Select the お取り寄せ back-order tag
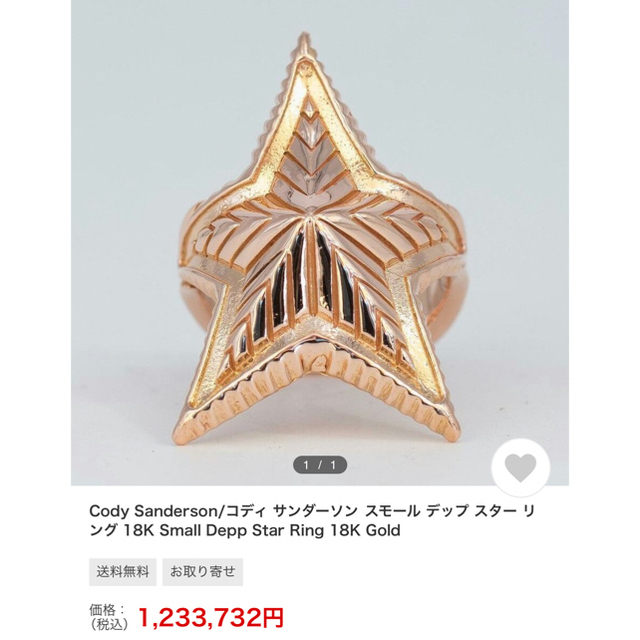Viewport: 640px width, 640px height. click(202, 571)
